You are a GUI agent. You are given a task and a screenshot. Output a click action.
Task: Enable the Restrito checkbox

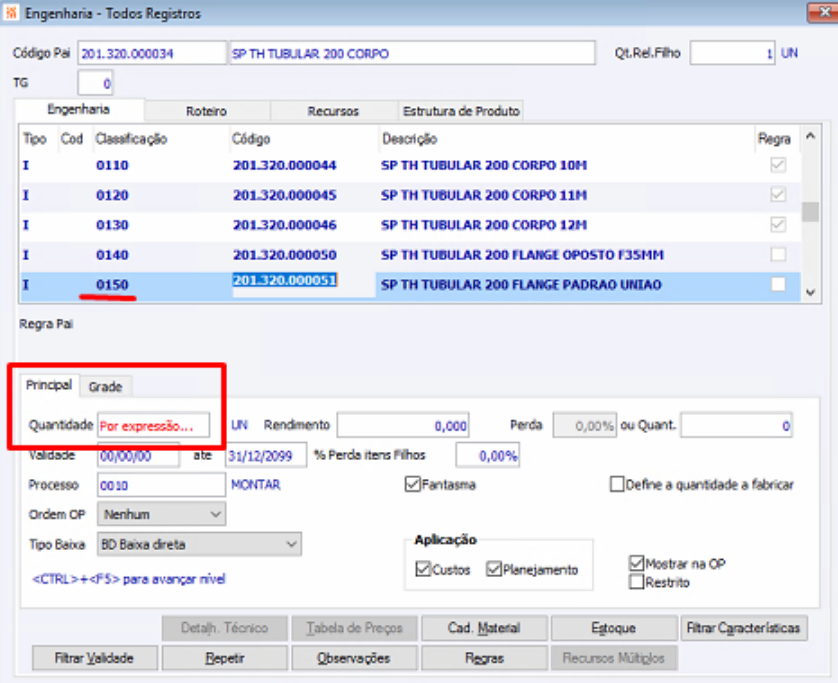637,582
